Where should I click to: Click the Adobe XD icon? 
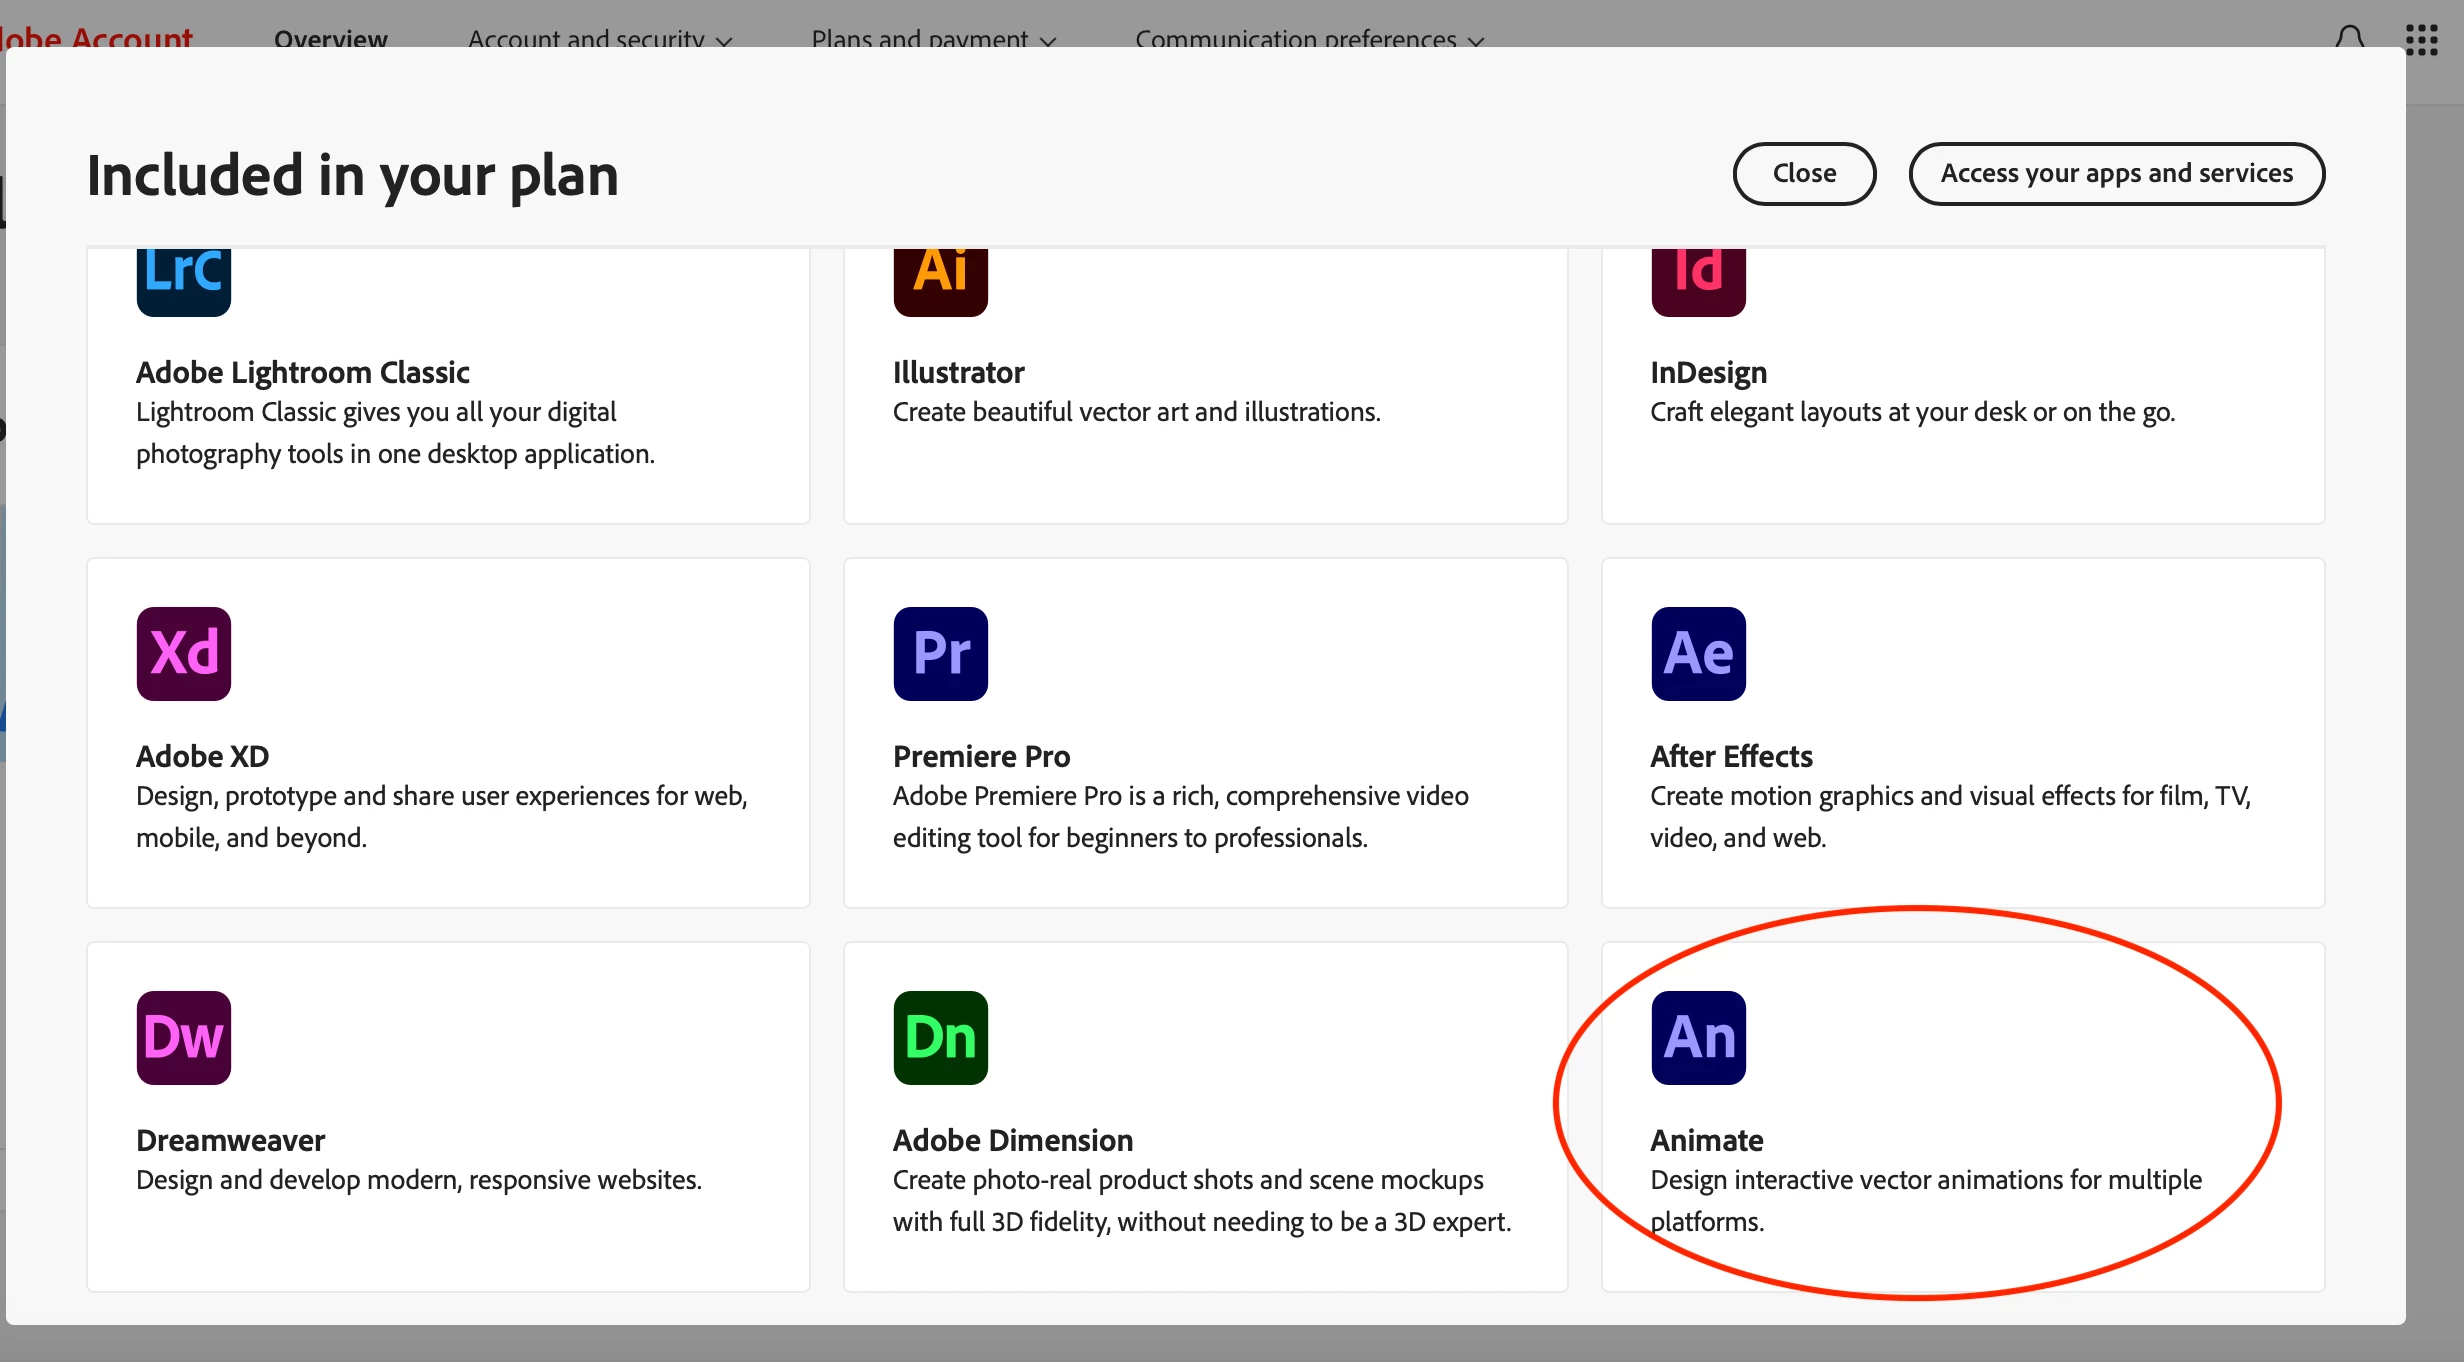coord(184,654)
